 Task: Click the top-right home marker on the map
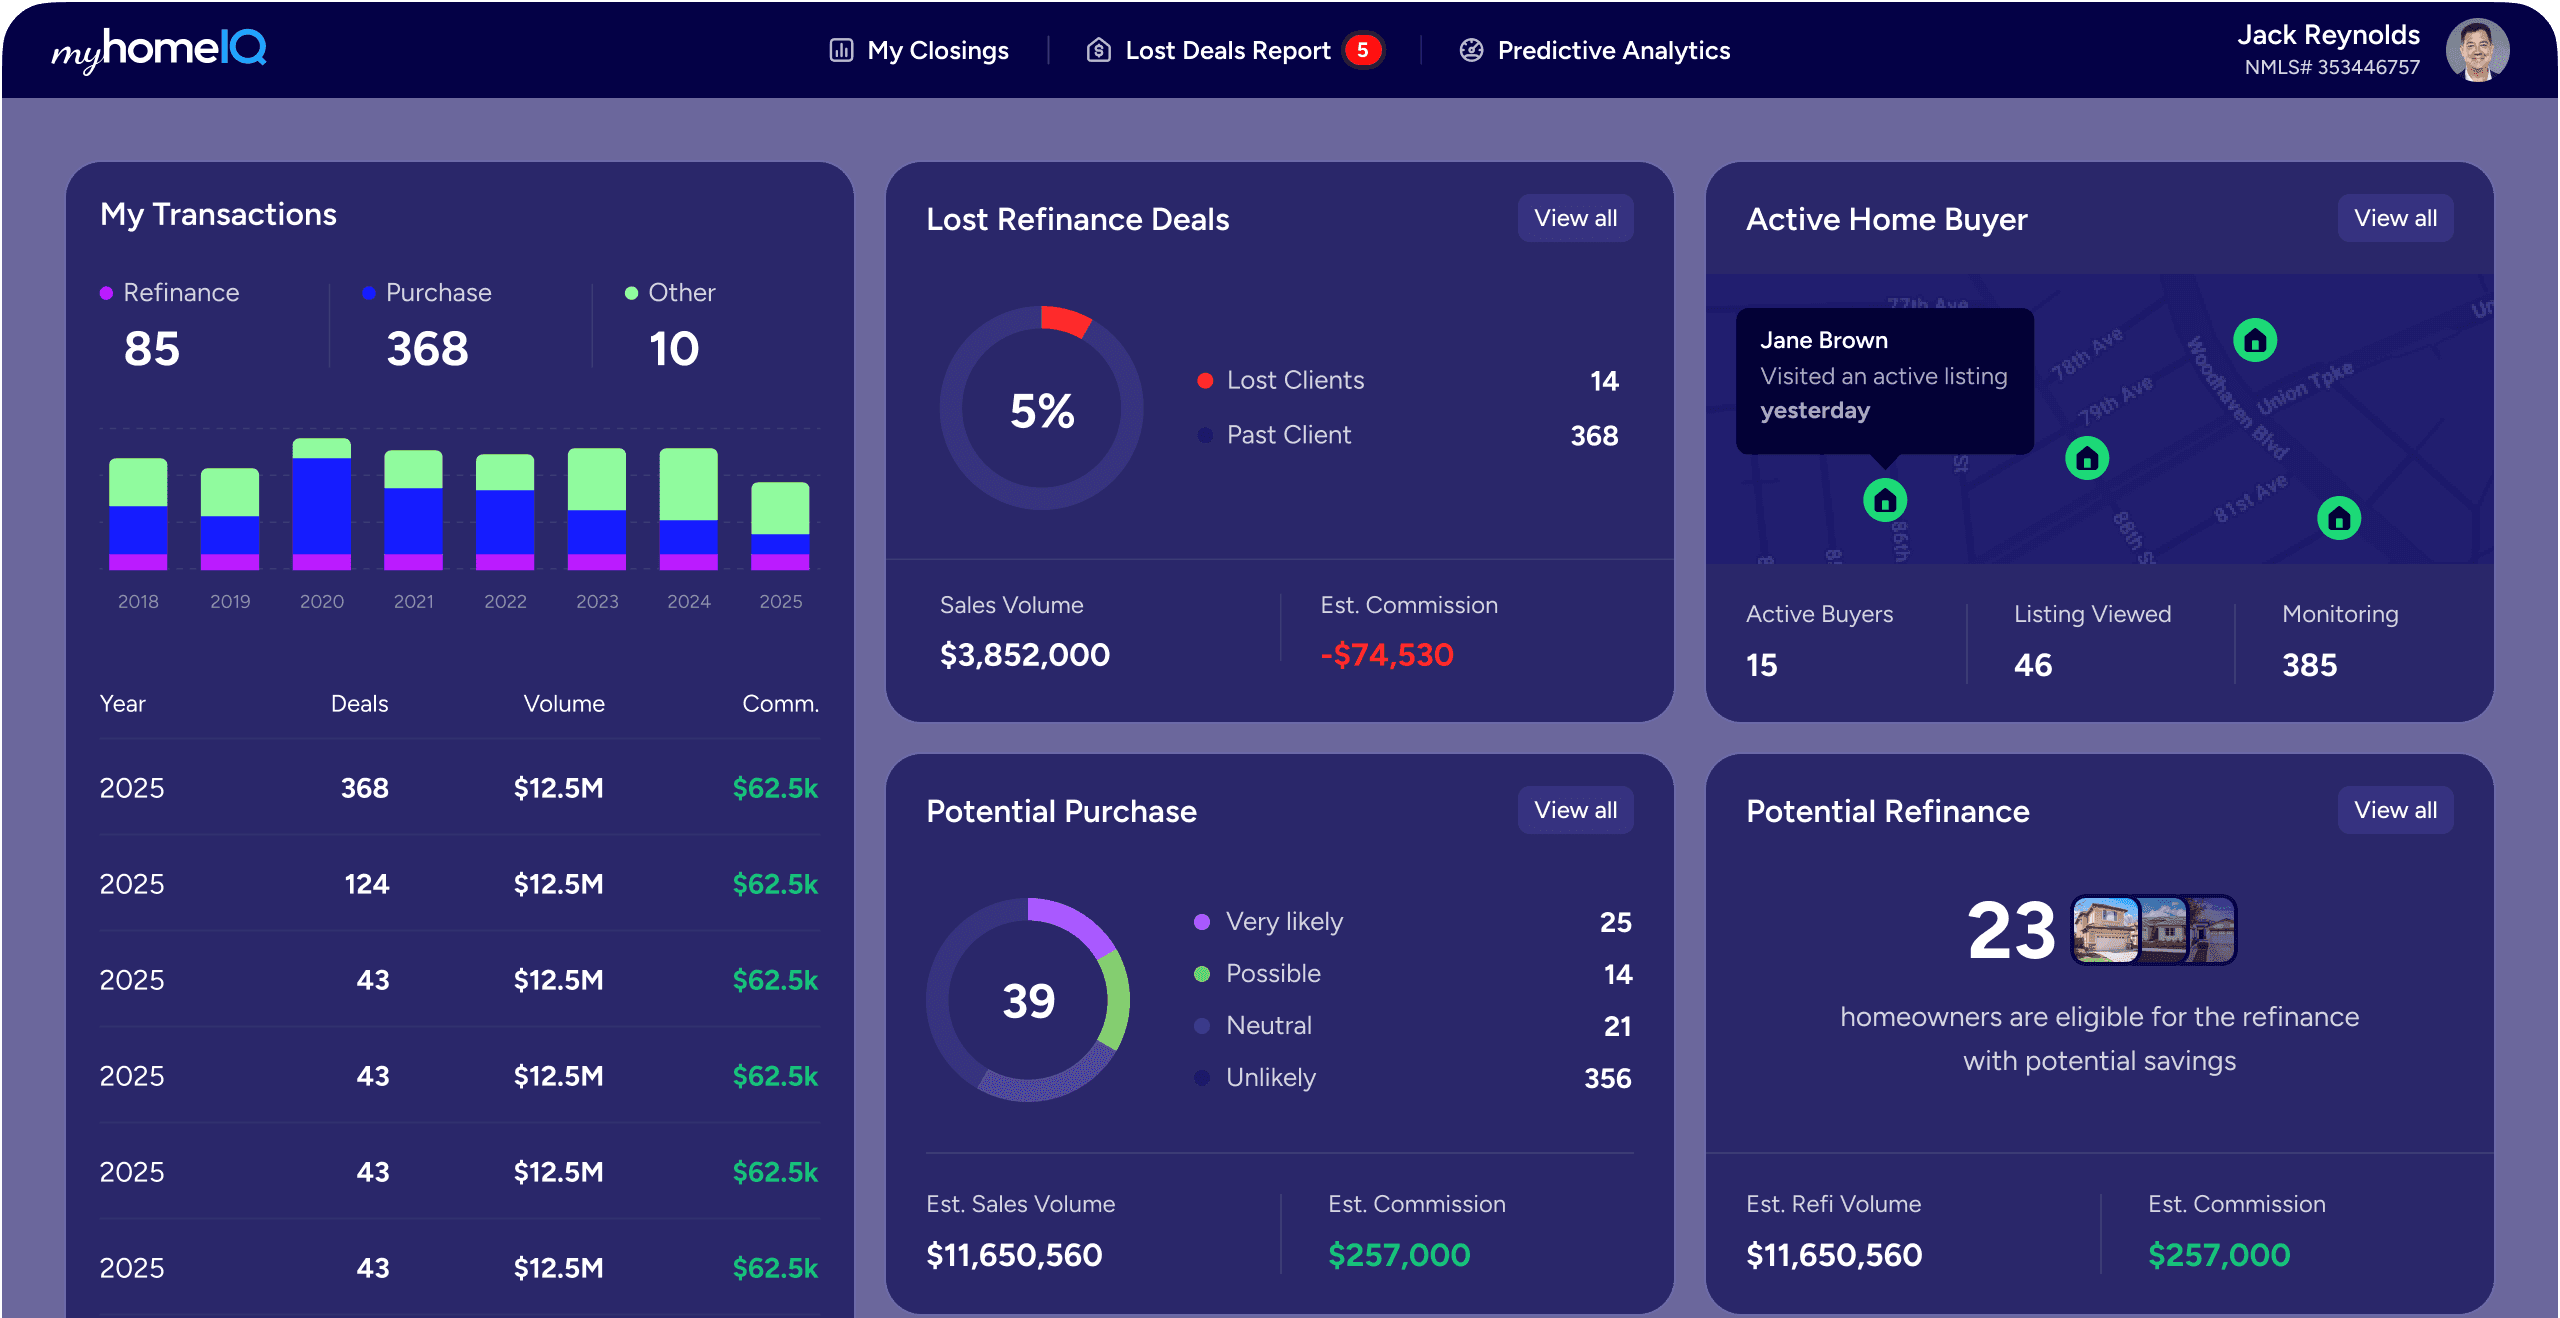tap(2254, 341)
